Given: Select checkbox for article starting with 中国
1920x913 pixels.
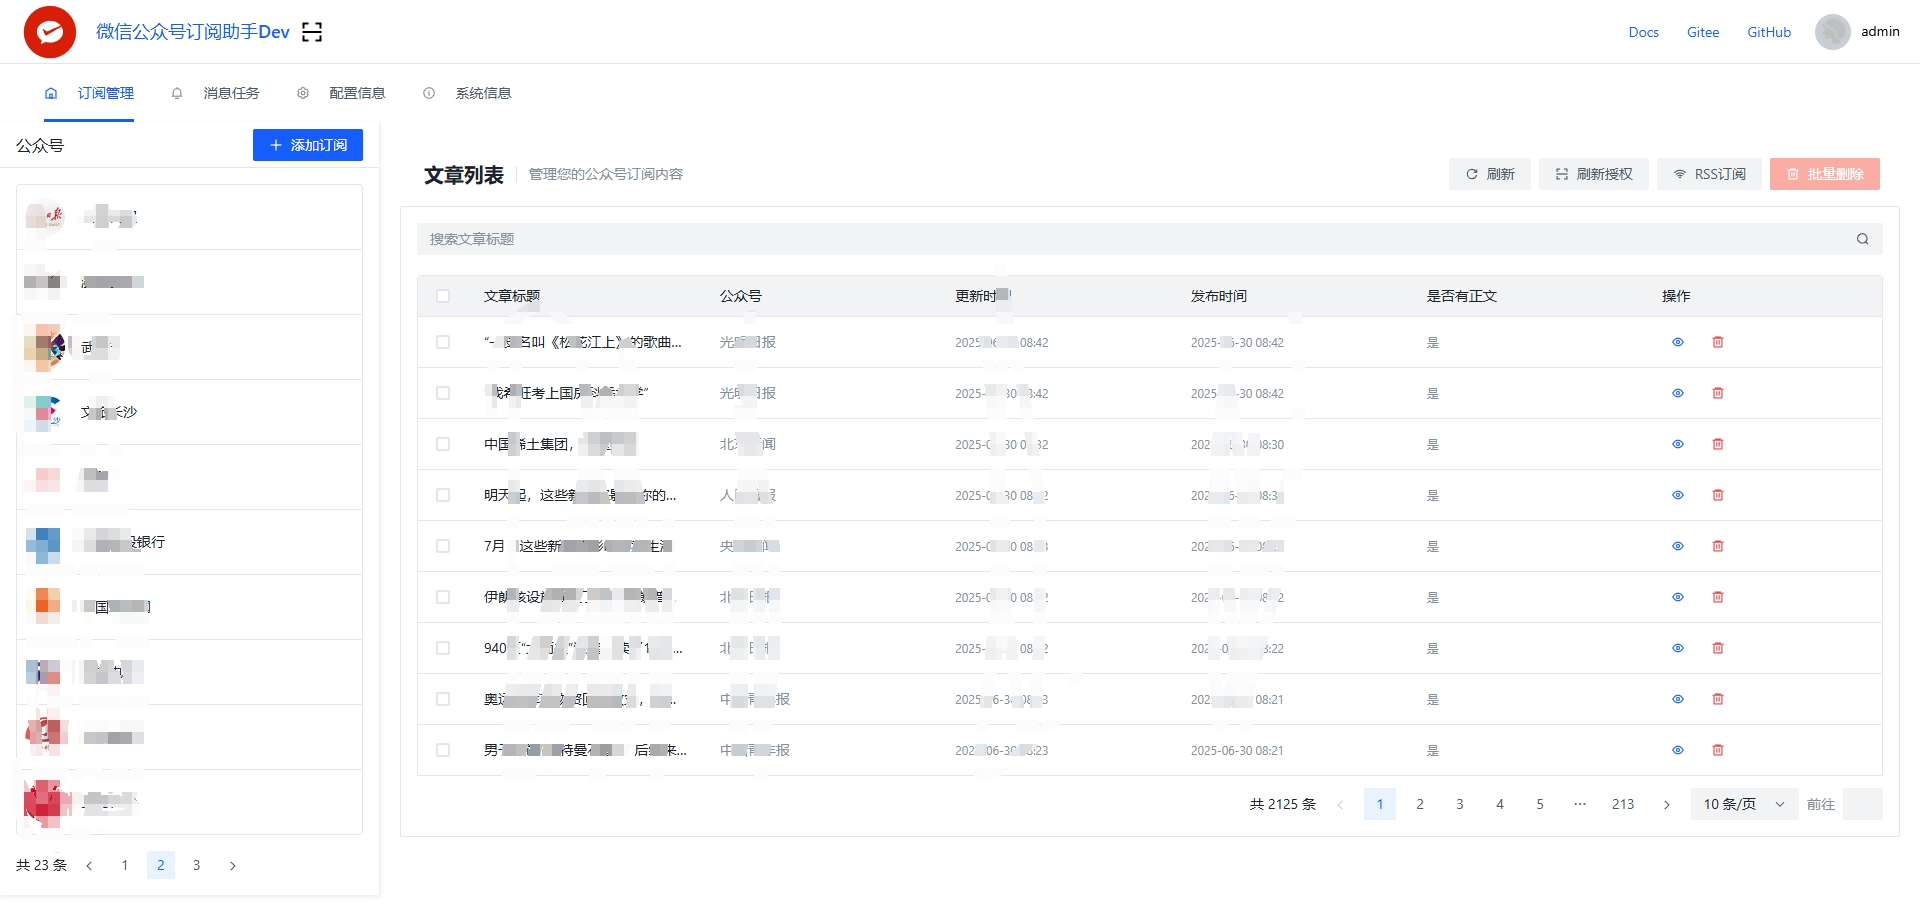Looking at the screenshot, I should pos(443,444).
